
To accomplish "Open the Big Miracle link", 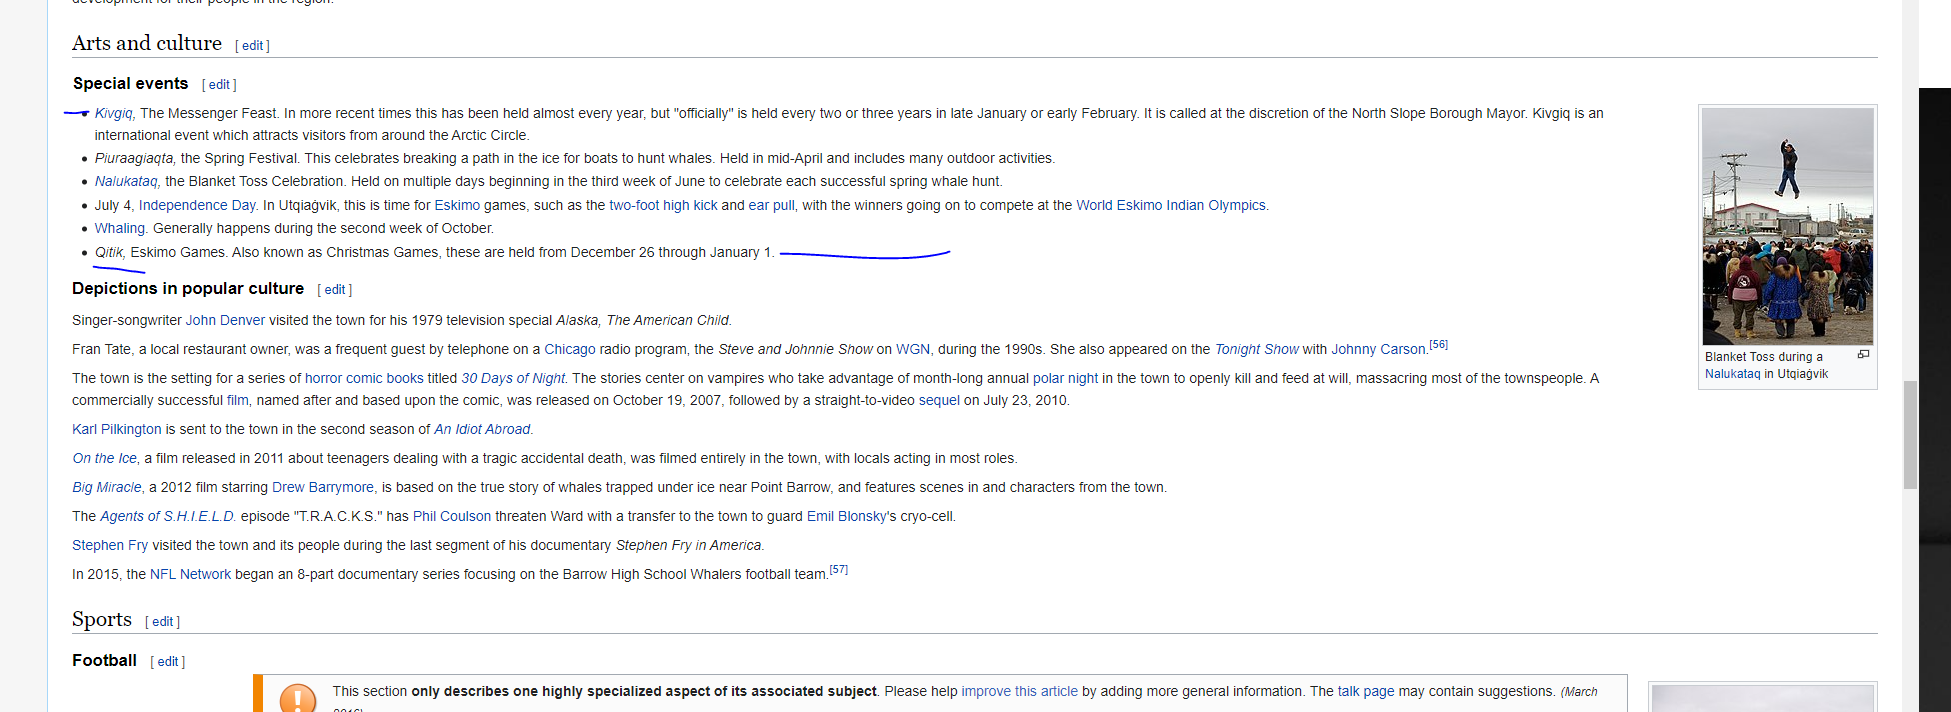I will pyautogui.click(x=106, y=487).
